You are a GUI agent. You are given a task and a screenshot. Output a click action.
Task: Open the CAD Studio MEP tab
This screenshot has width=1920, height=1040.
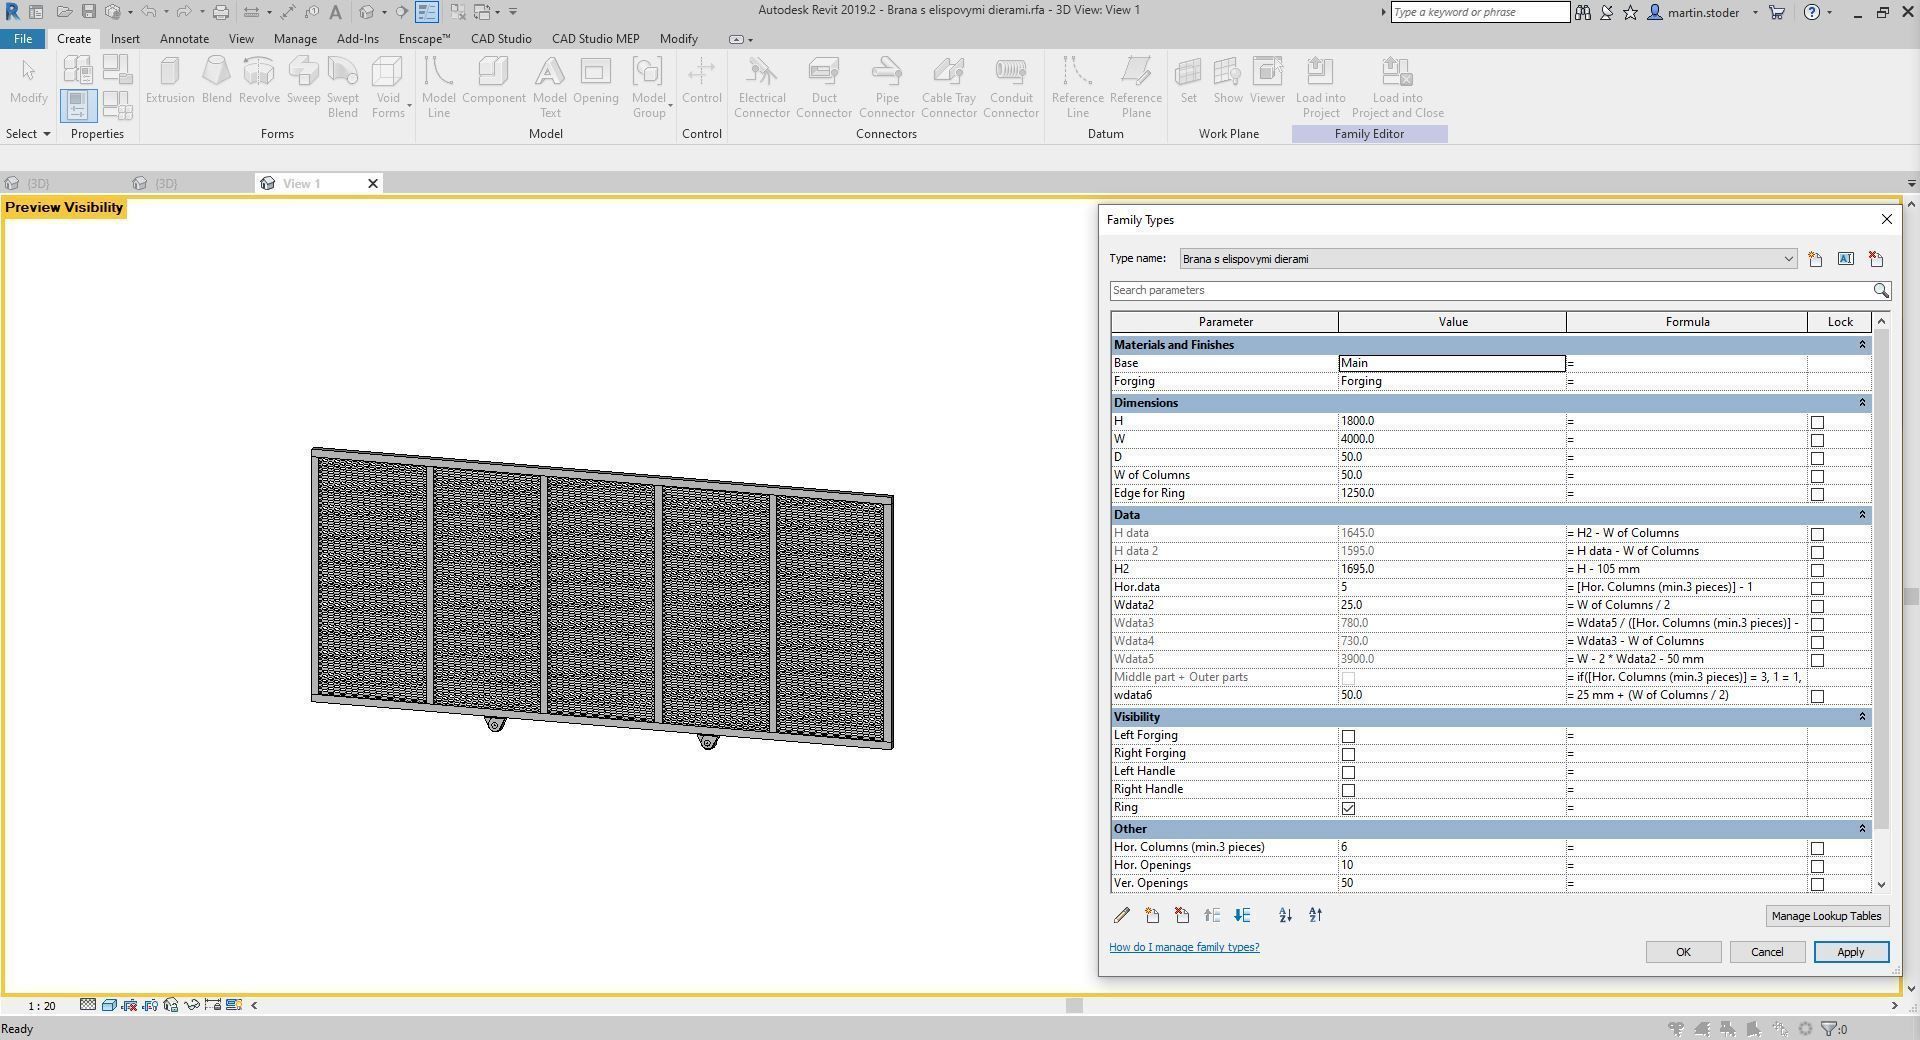[595, 39]
